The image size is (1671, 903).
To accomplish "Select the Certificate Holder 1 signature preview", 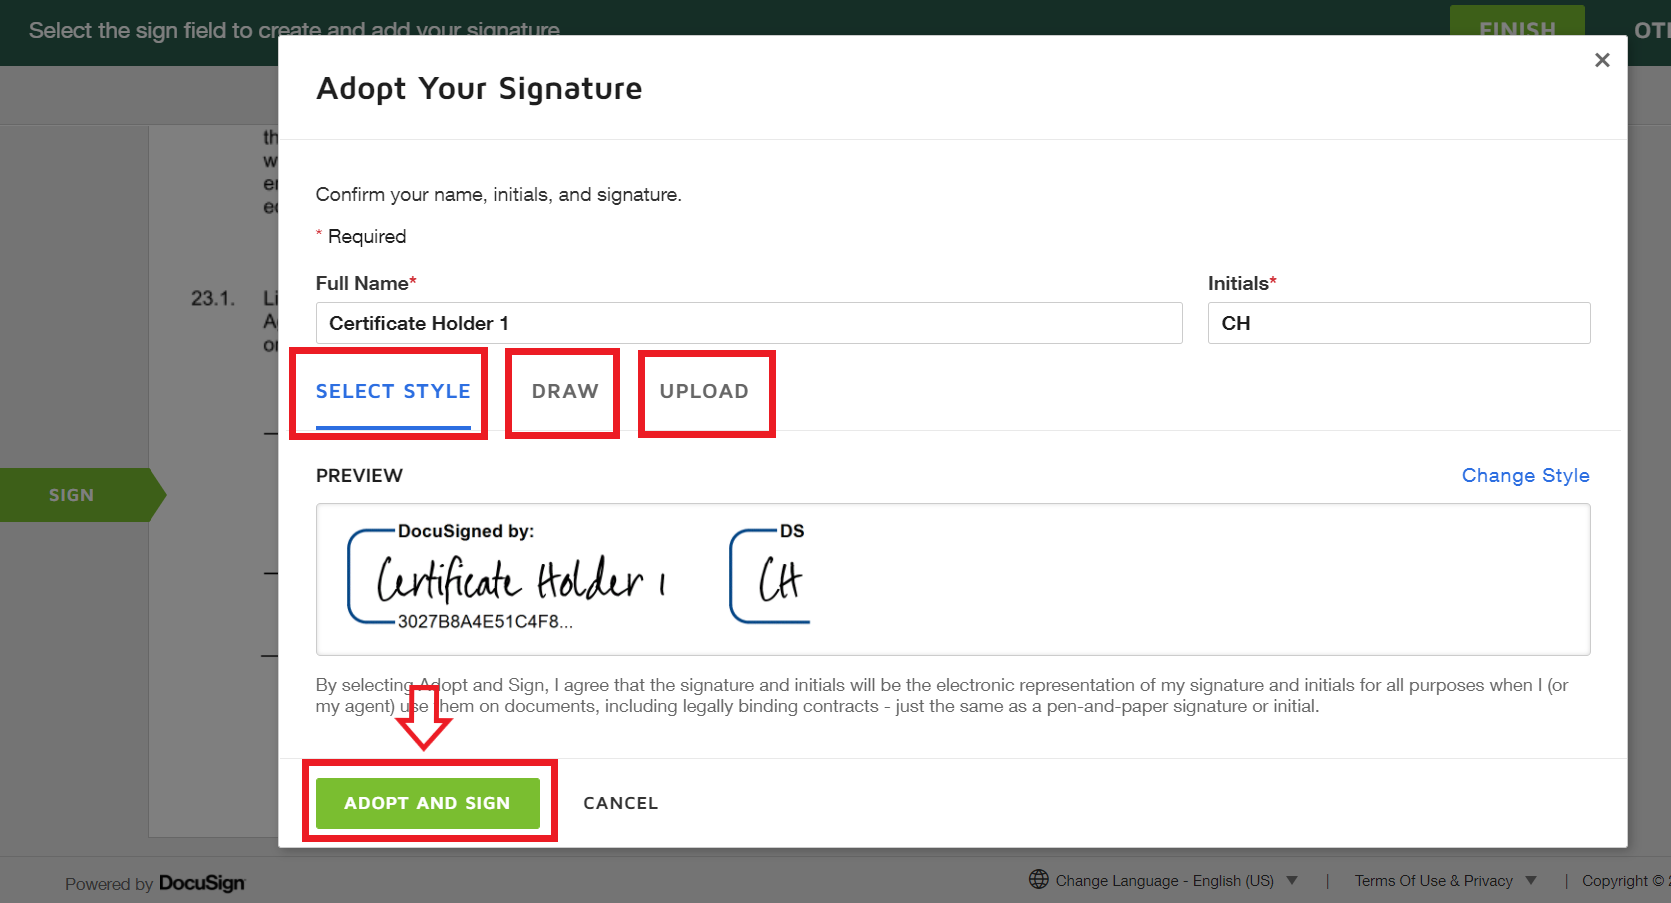I will pyautogui.click(x=508, y=579).
